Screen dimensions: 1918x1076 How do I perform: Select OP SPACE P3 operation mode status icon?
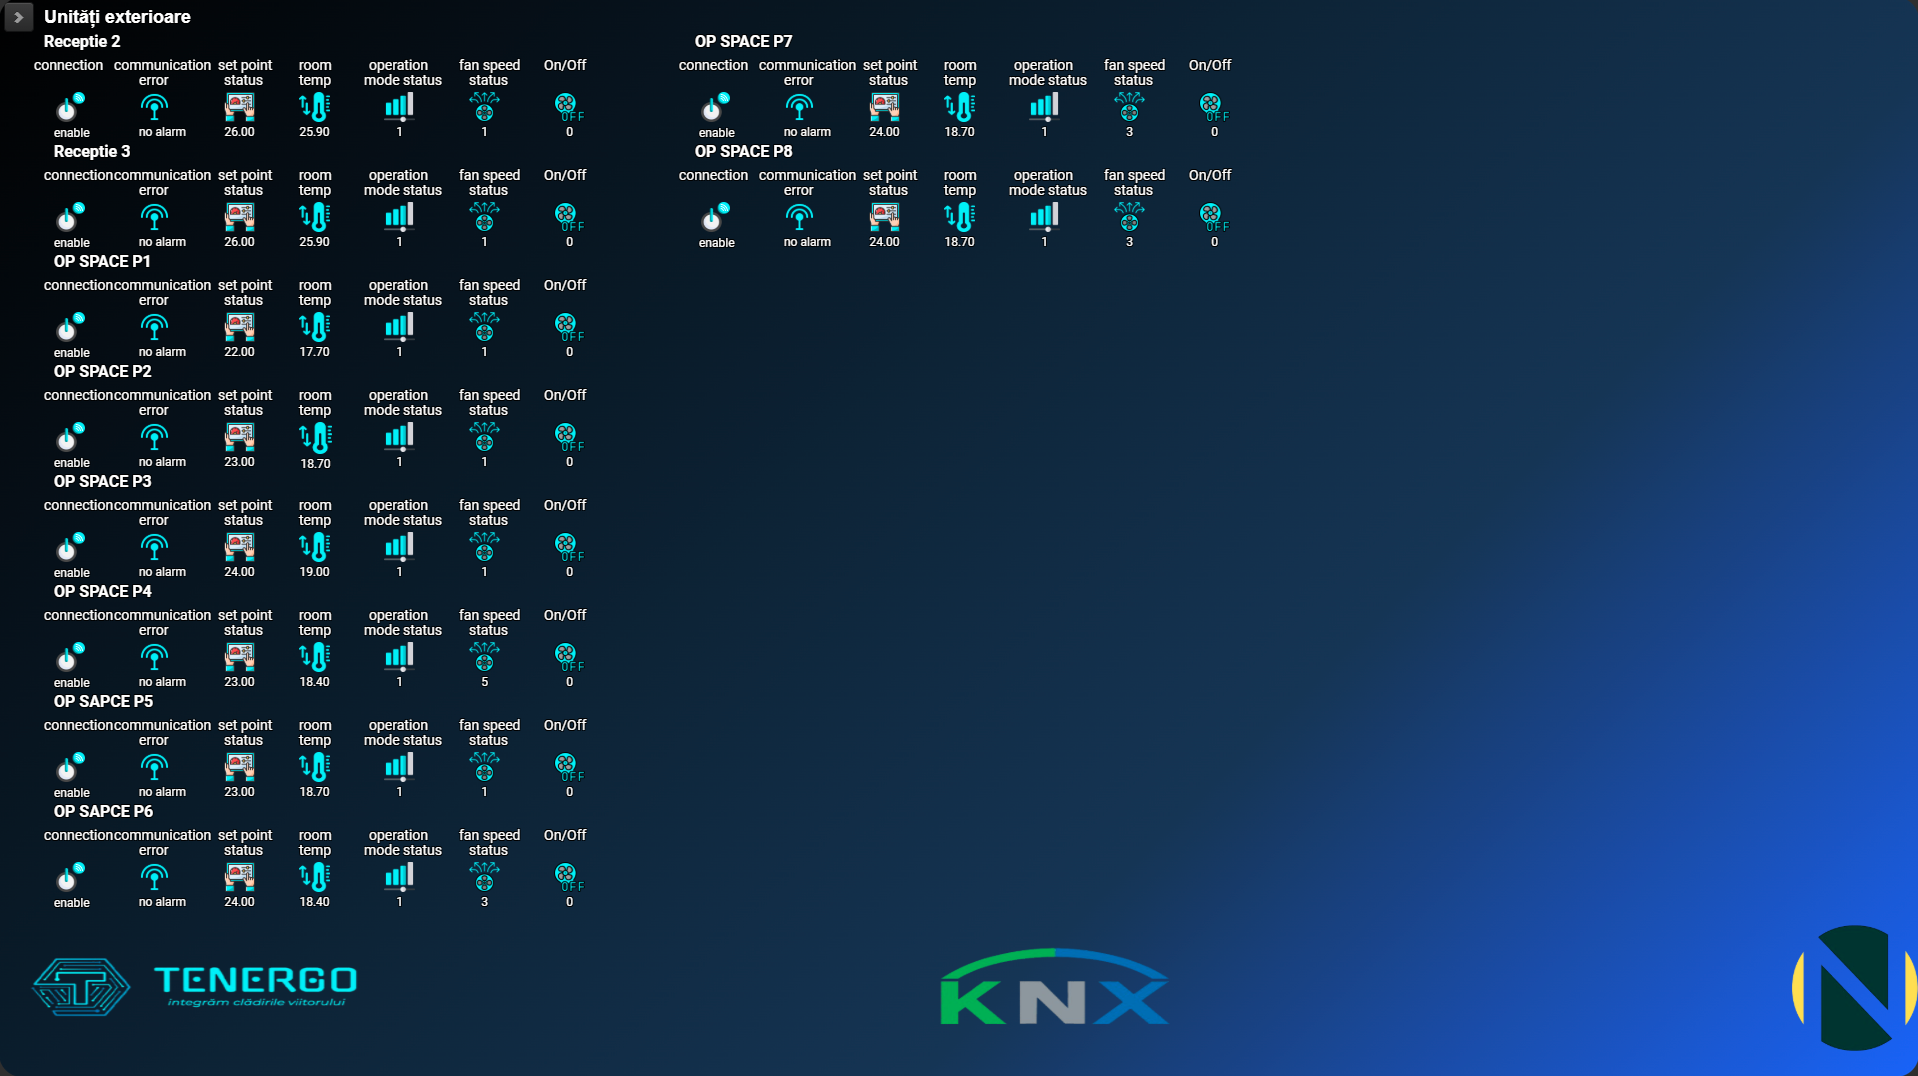point(399,547)
